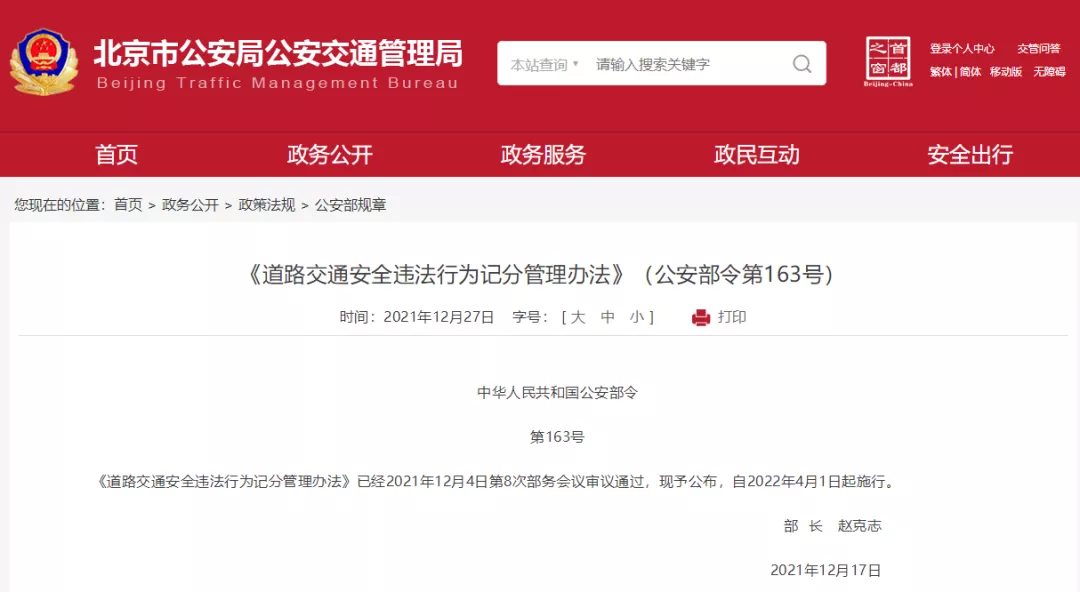This screenshot has width=1080, height=592.
Task: Switch to 简体 simplified Chinese
Action: point(970,72)
